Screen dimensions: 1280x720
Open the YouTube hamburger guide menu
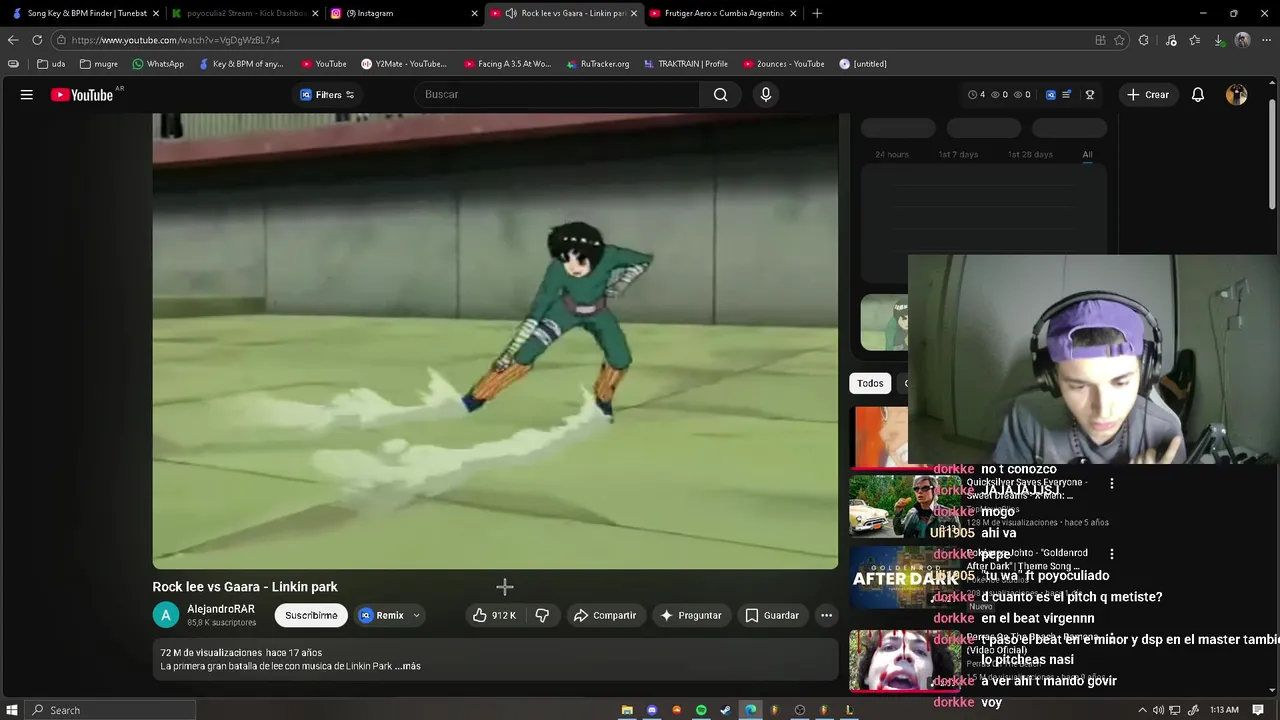coord(27,95)
